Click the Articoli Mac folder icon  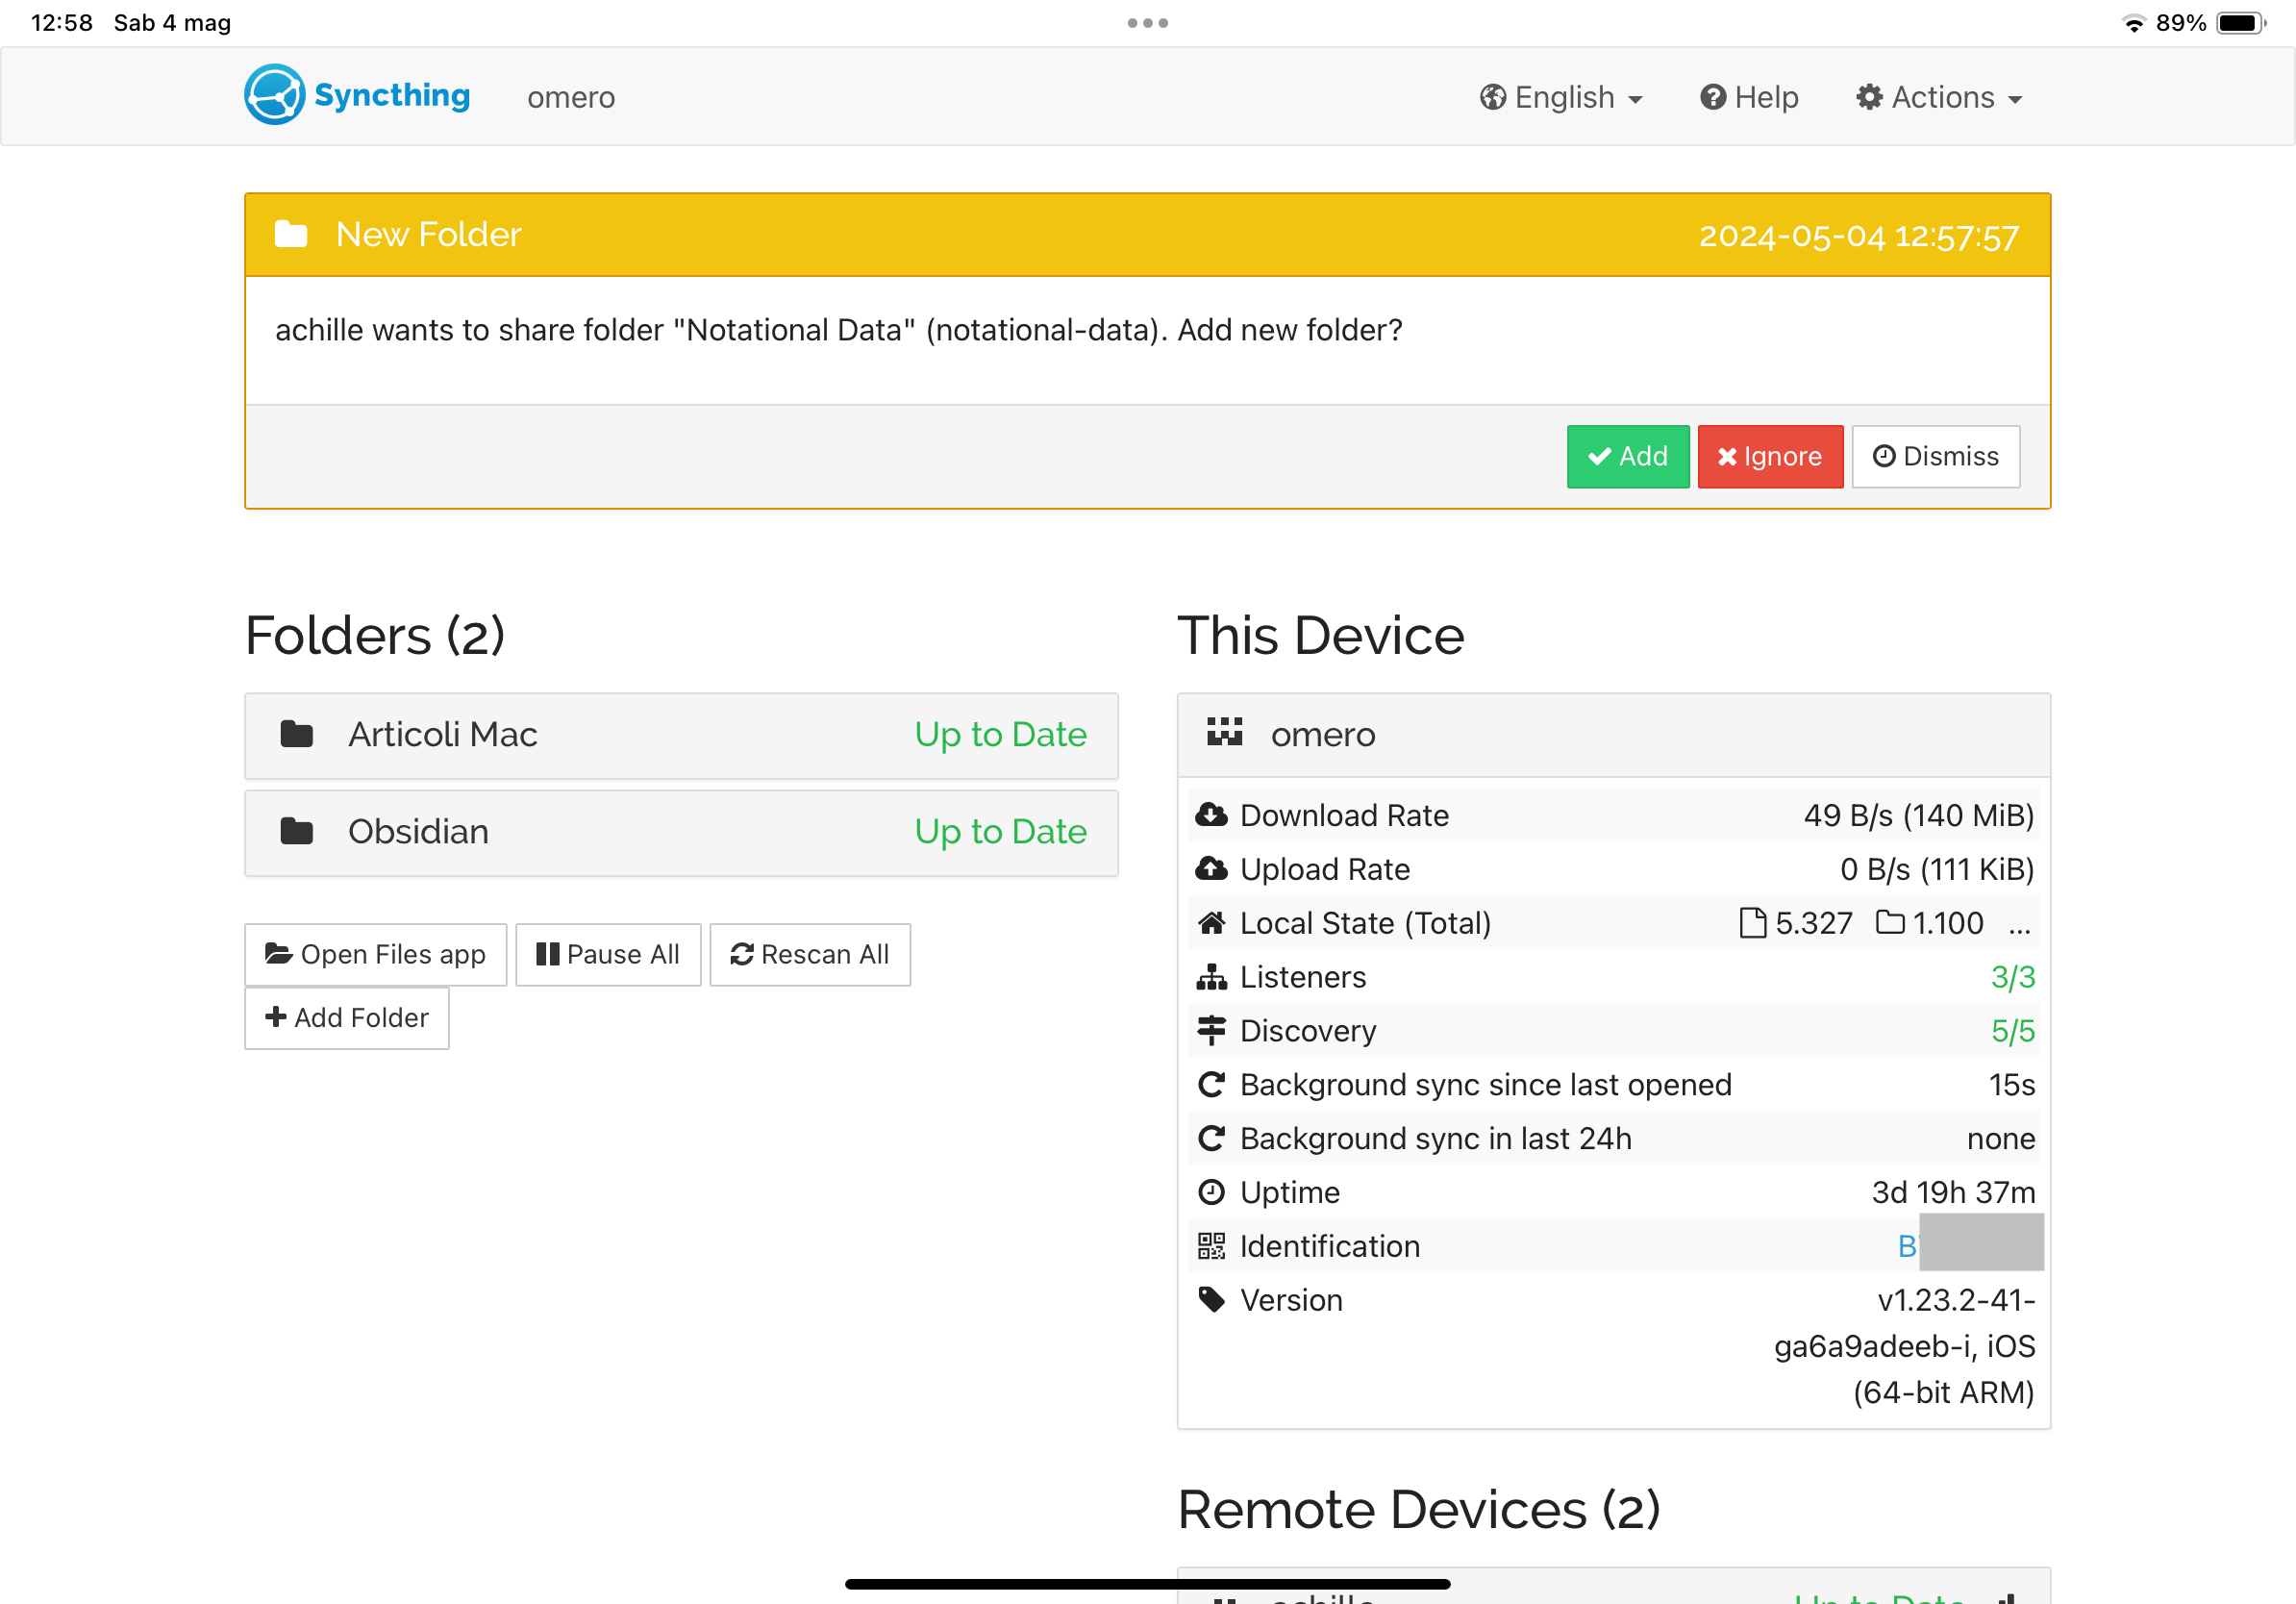click(297, 734)
